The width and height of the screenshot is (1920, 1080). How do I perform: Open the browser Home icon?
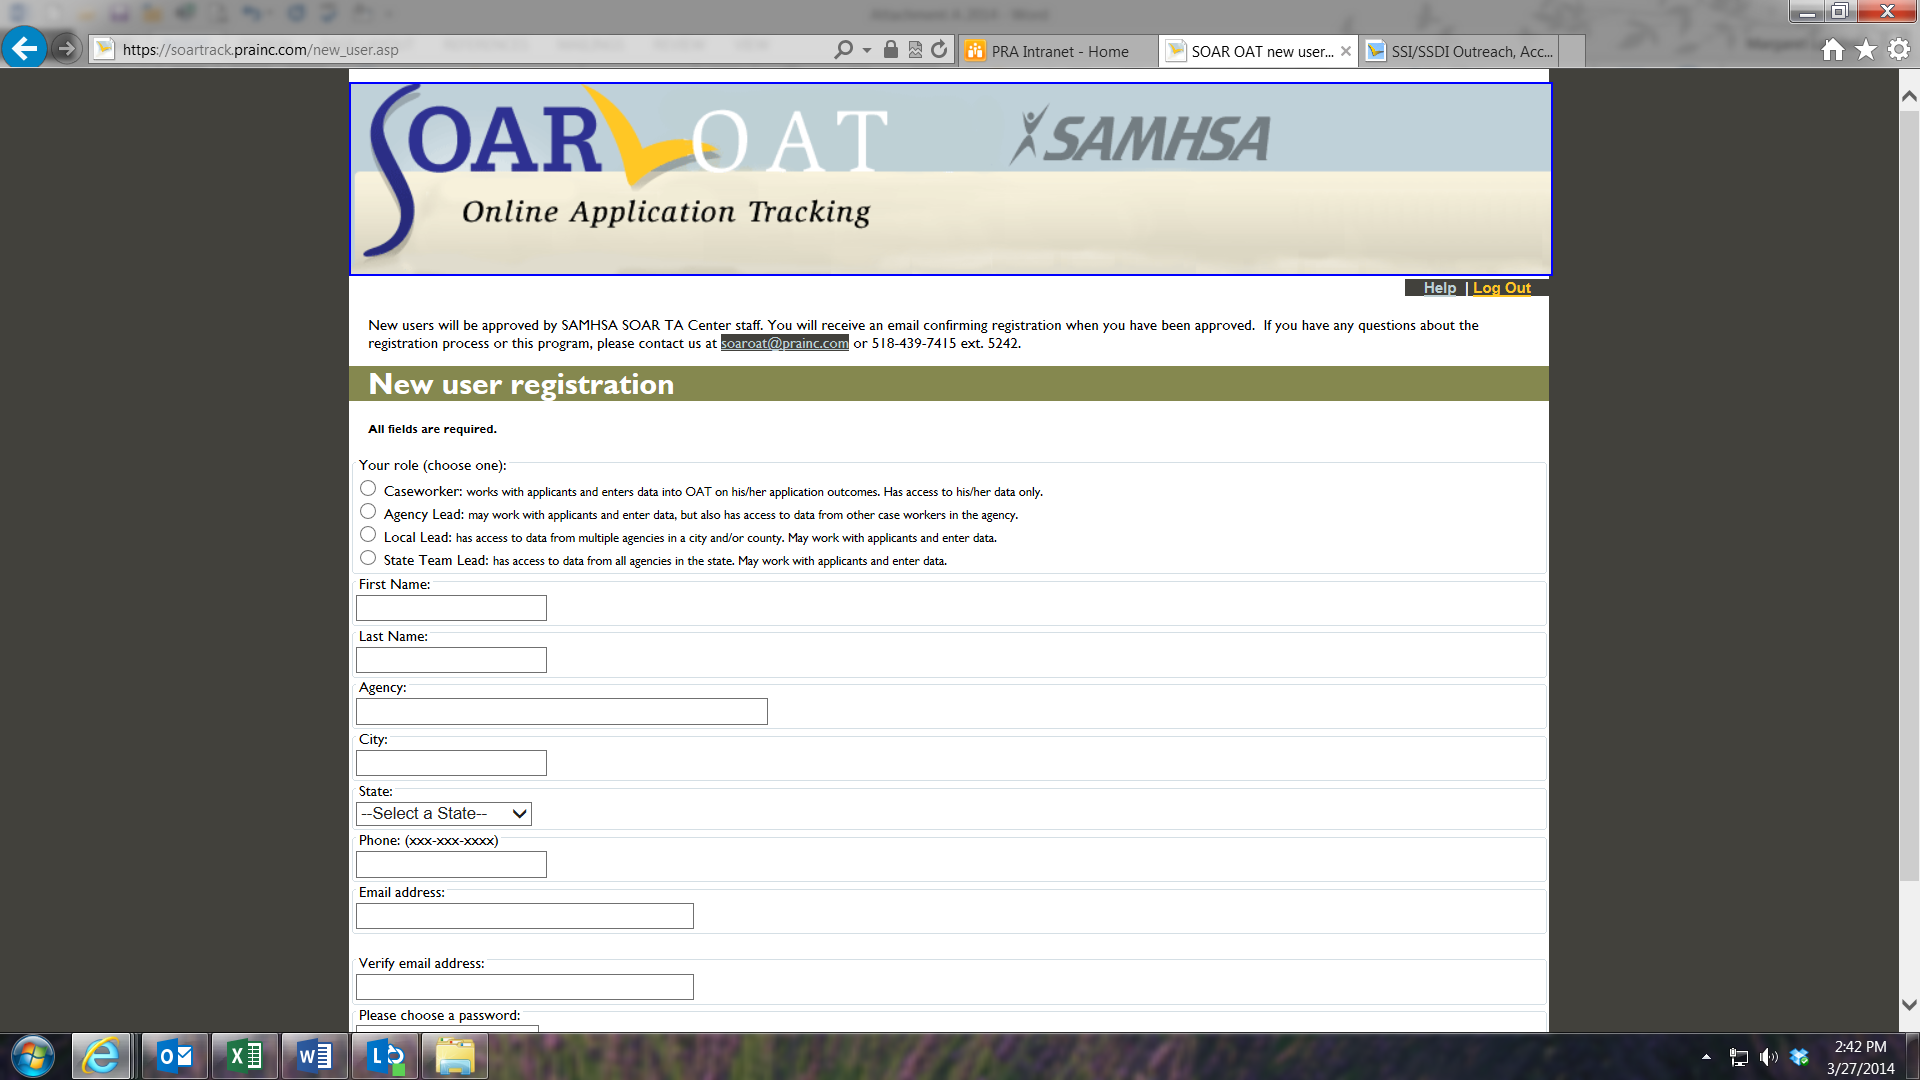tap(1832, 50)
